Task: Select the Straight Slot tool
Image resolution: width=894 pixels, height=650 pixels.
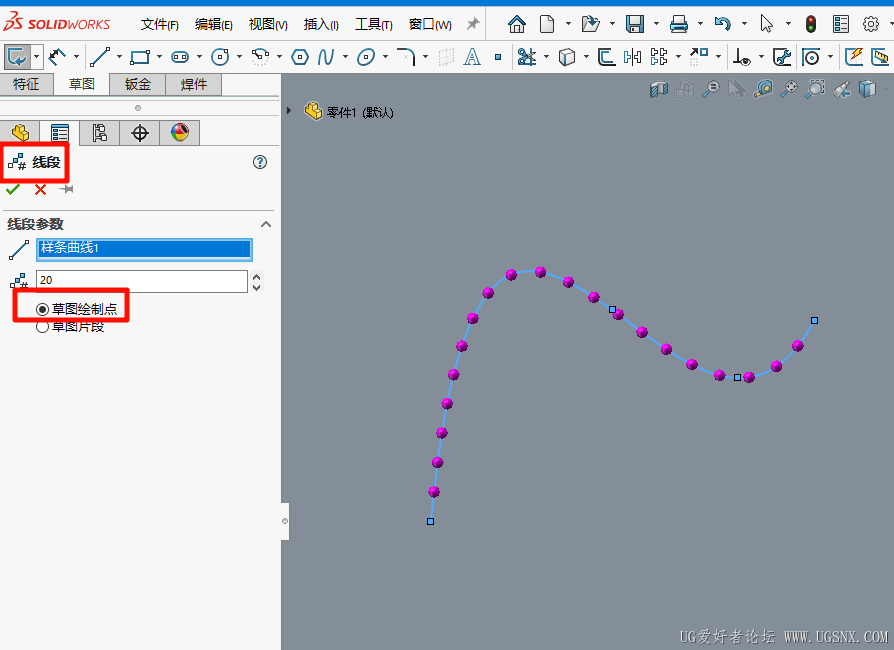Action: [180, 57]
